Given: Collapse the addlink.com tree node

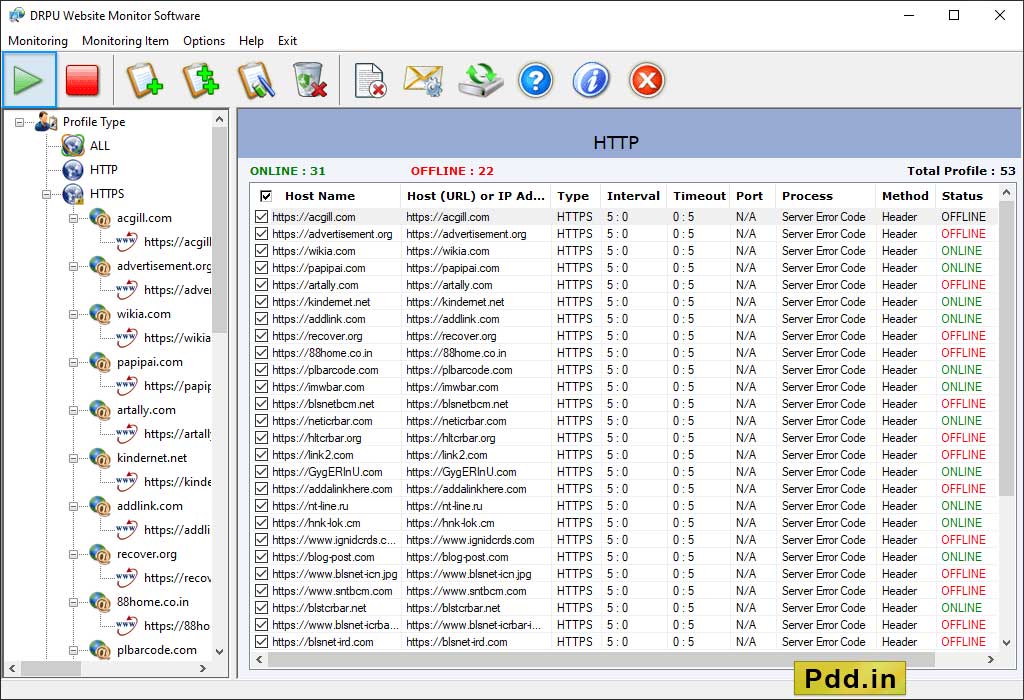Looking at the screenshot, I should 73,506.
